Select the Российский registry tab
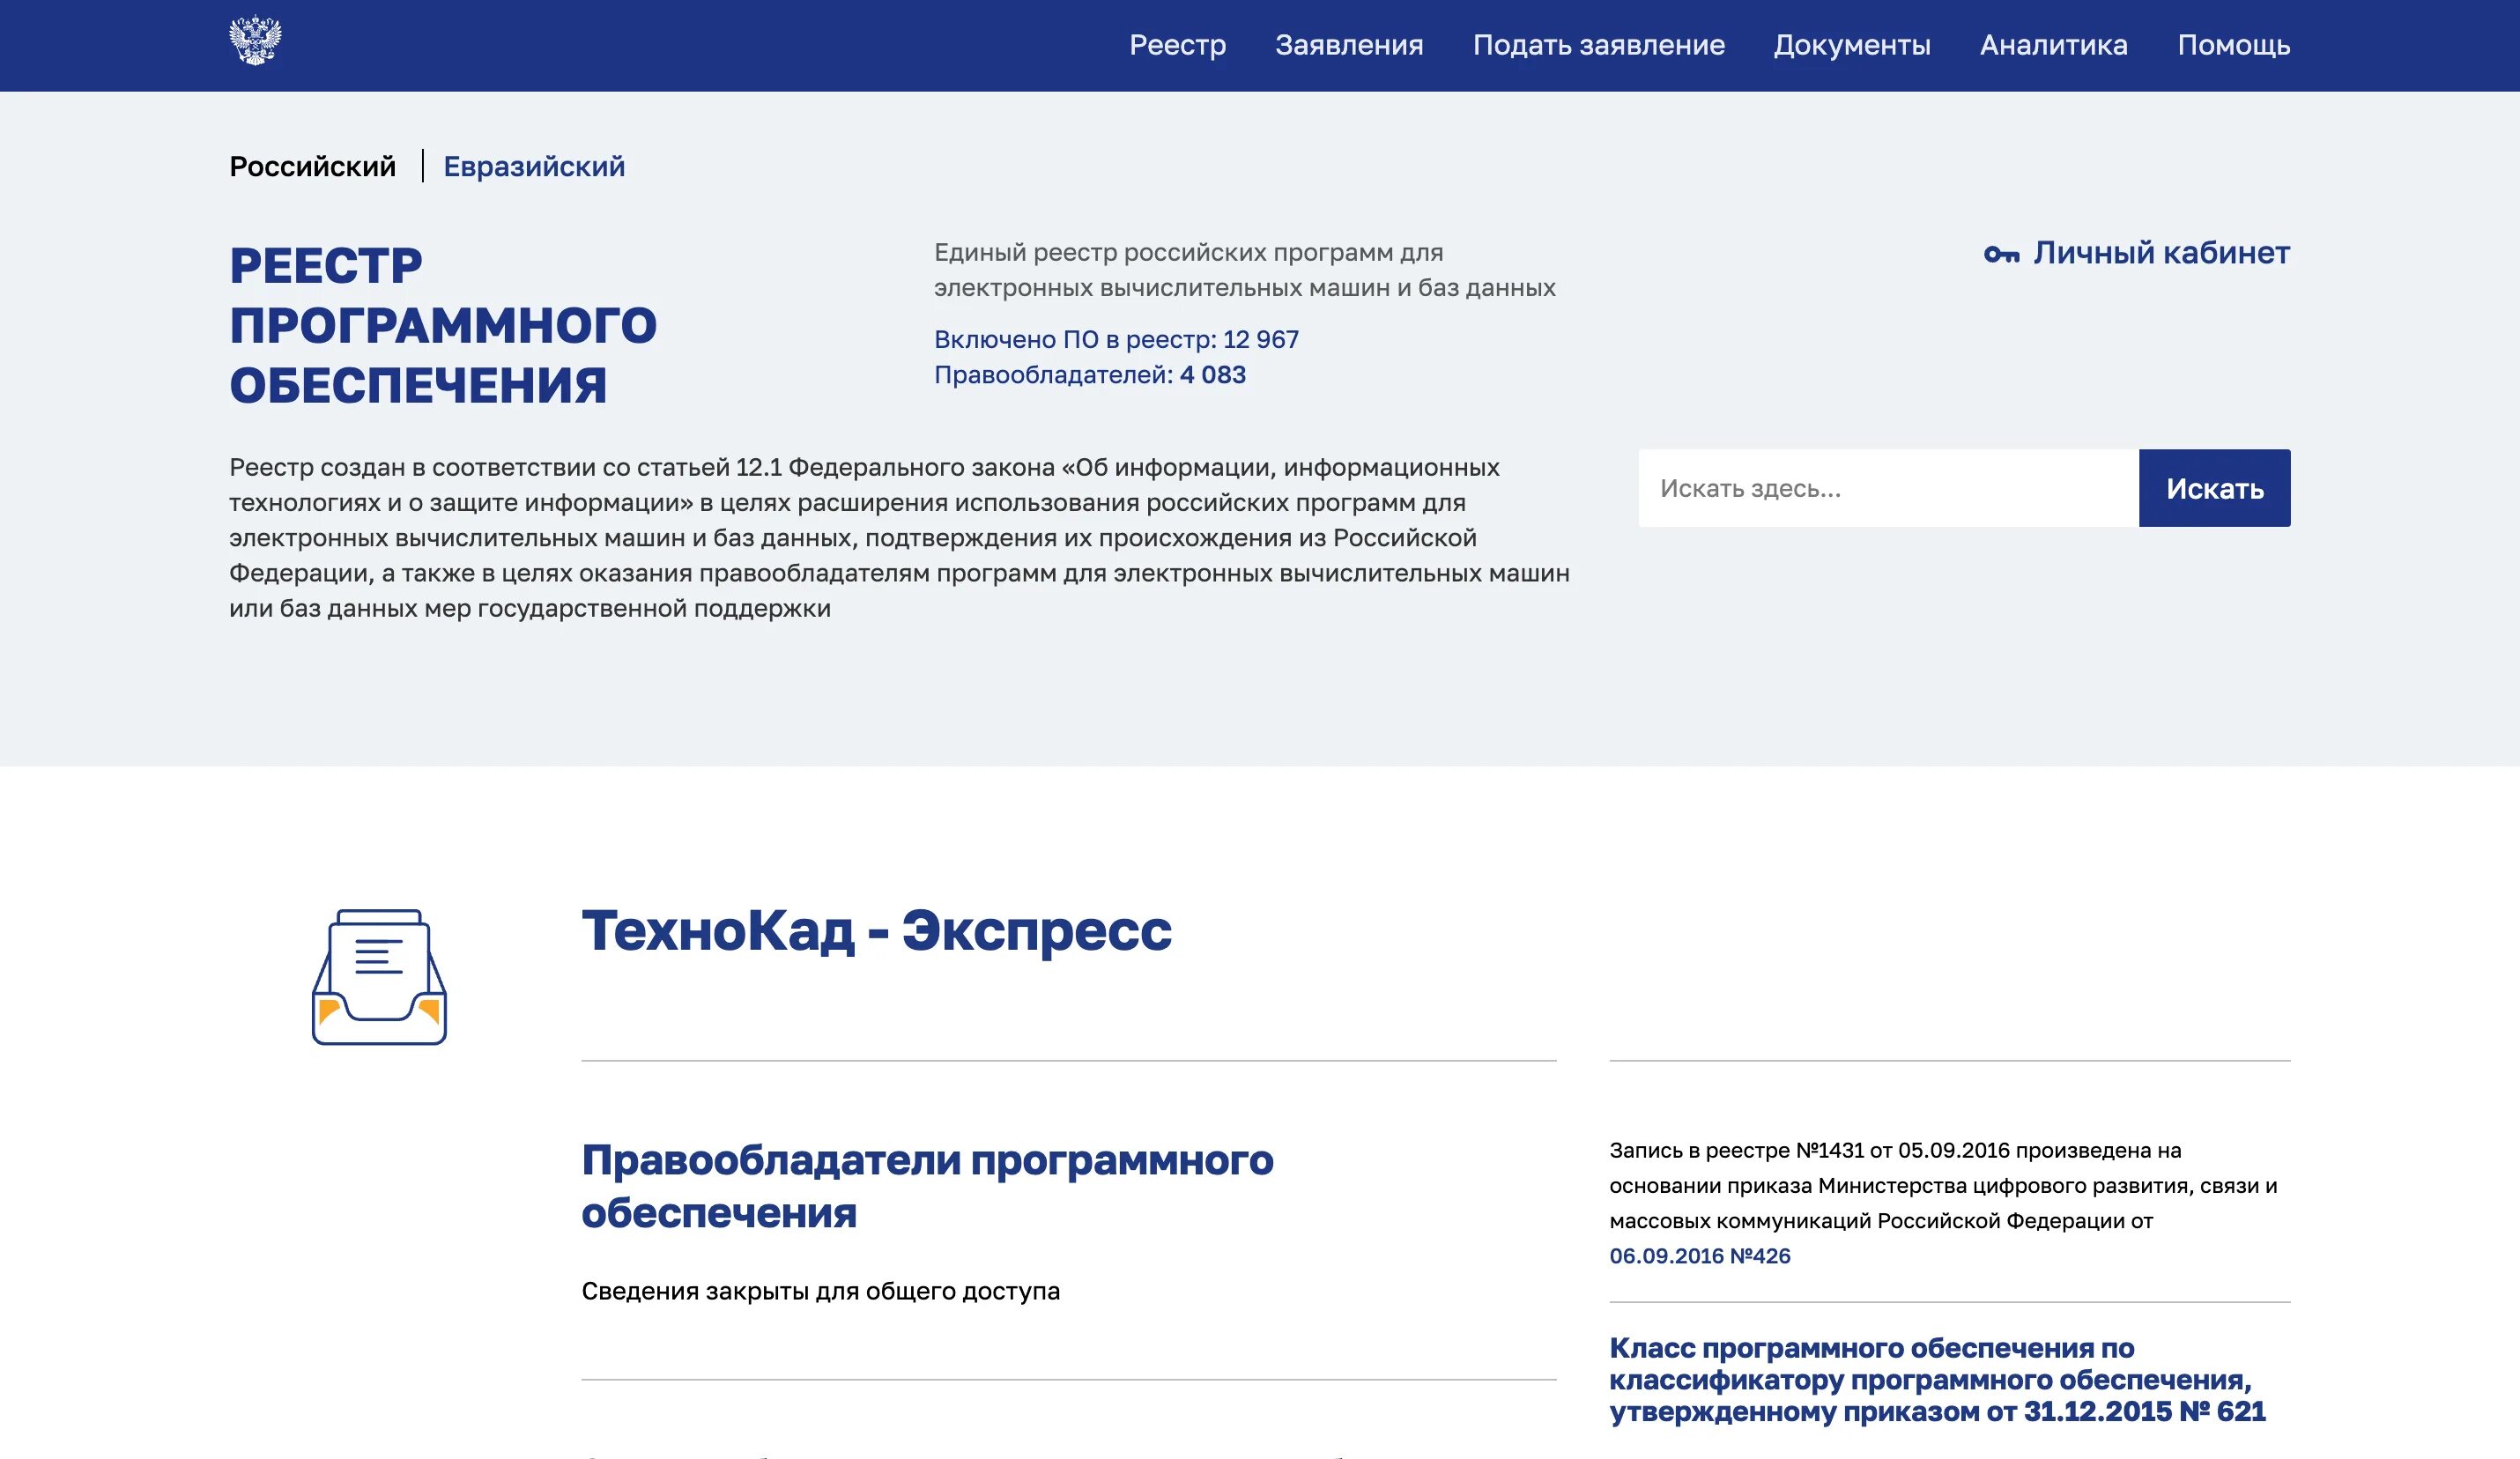Image resolution: width=2520 pixels, height=1459 pixels. click(x=313, y=166)
